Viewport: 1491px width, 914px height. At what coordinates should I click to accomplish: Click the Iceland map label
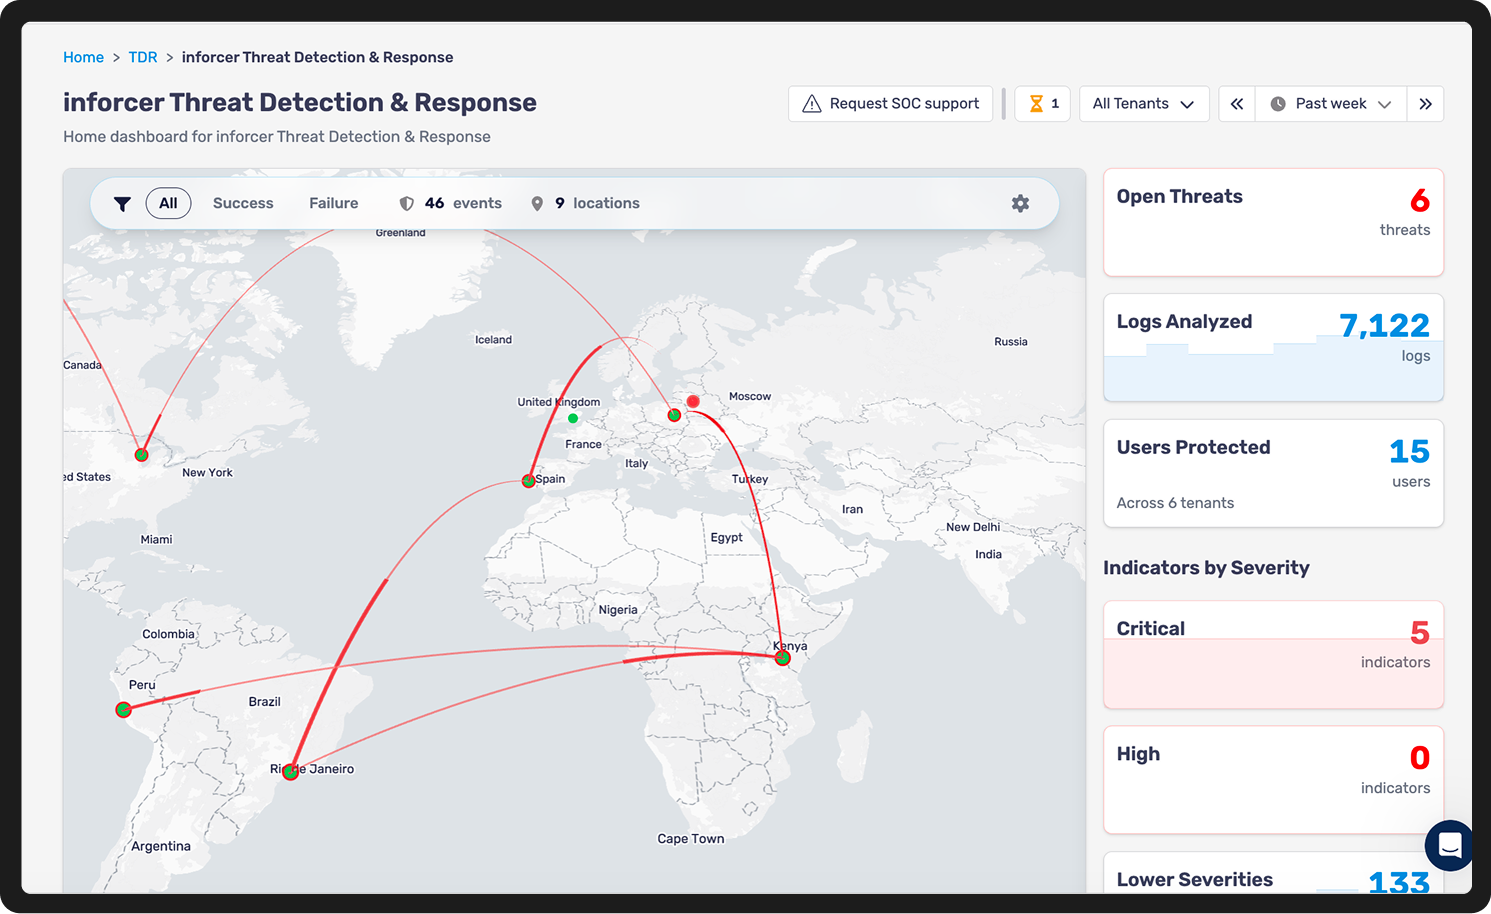click(493, 340)
